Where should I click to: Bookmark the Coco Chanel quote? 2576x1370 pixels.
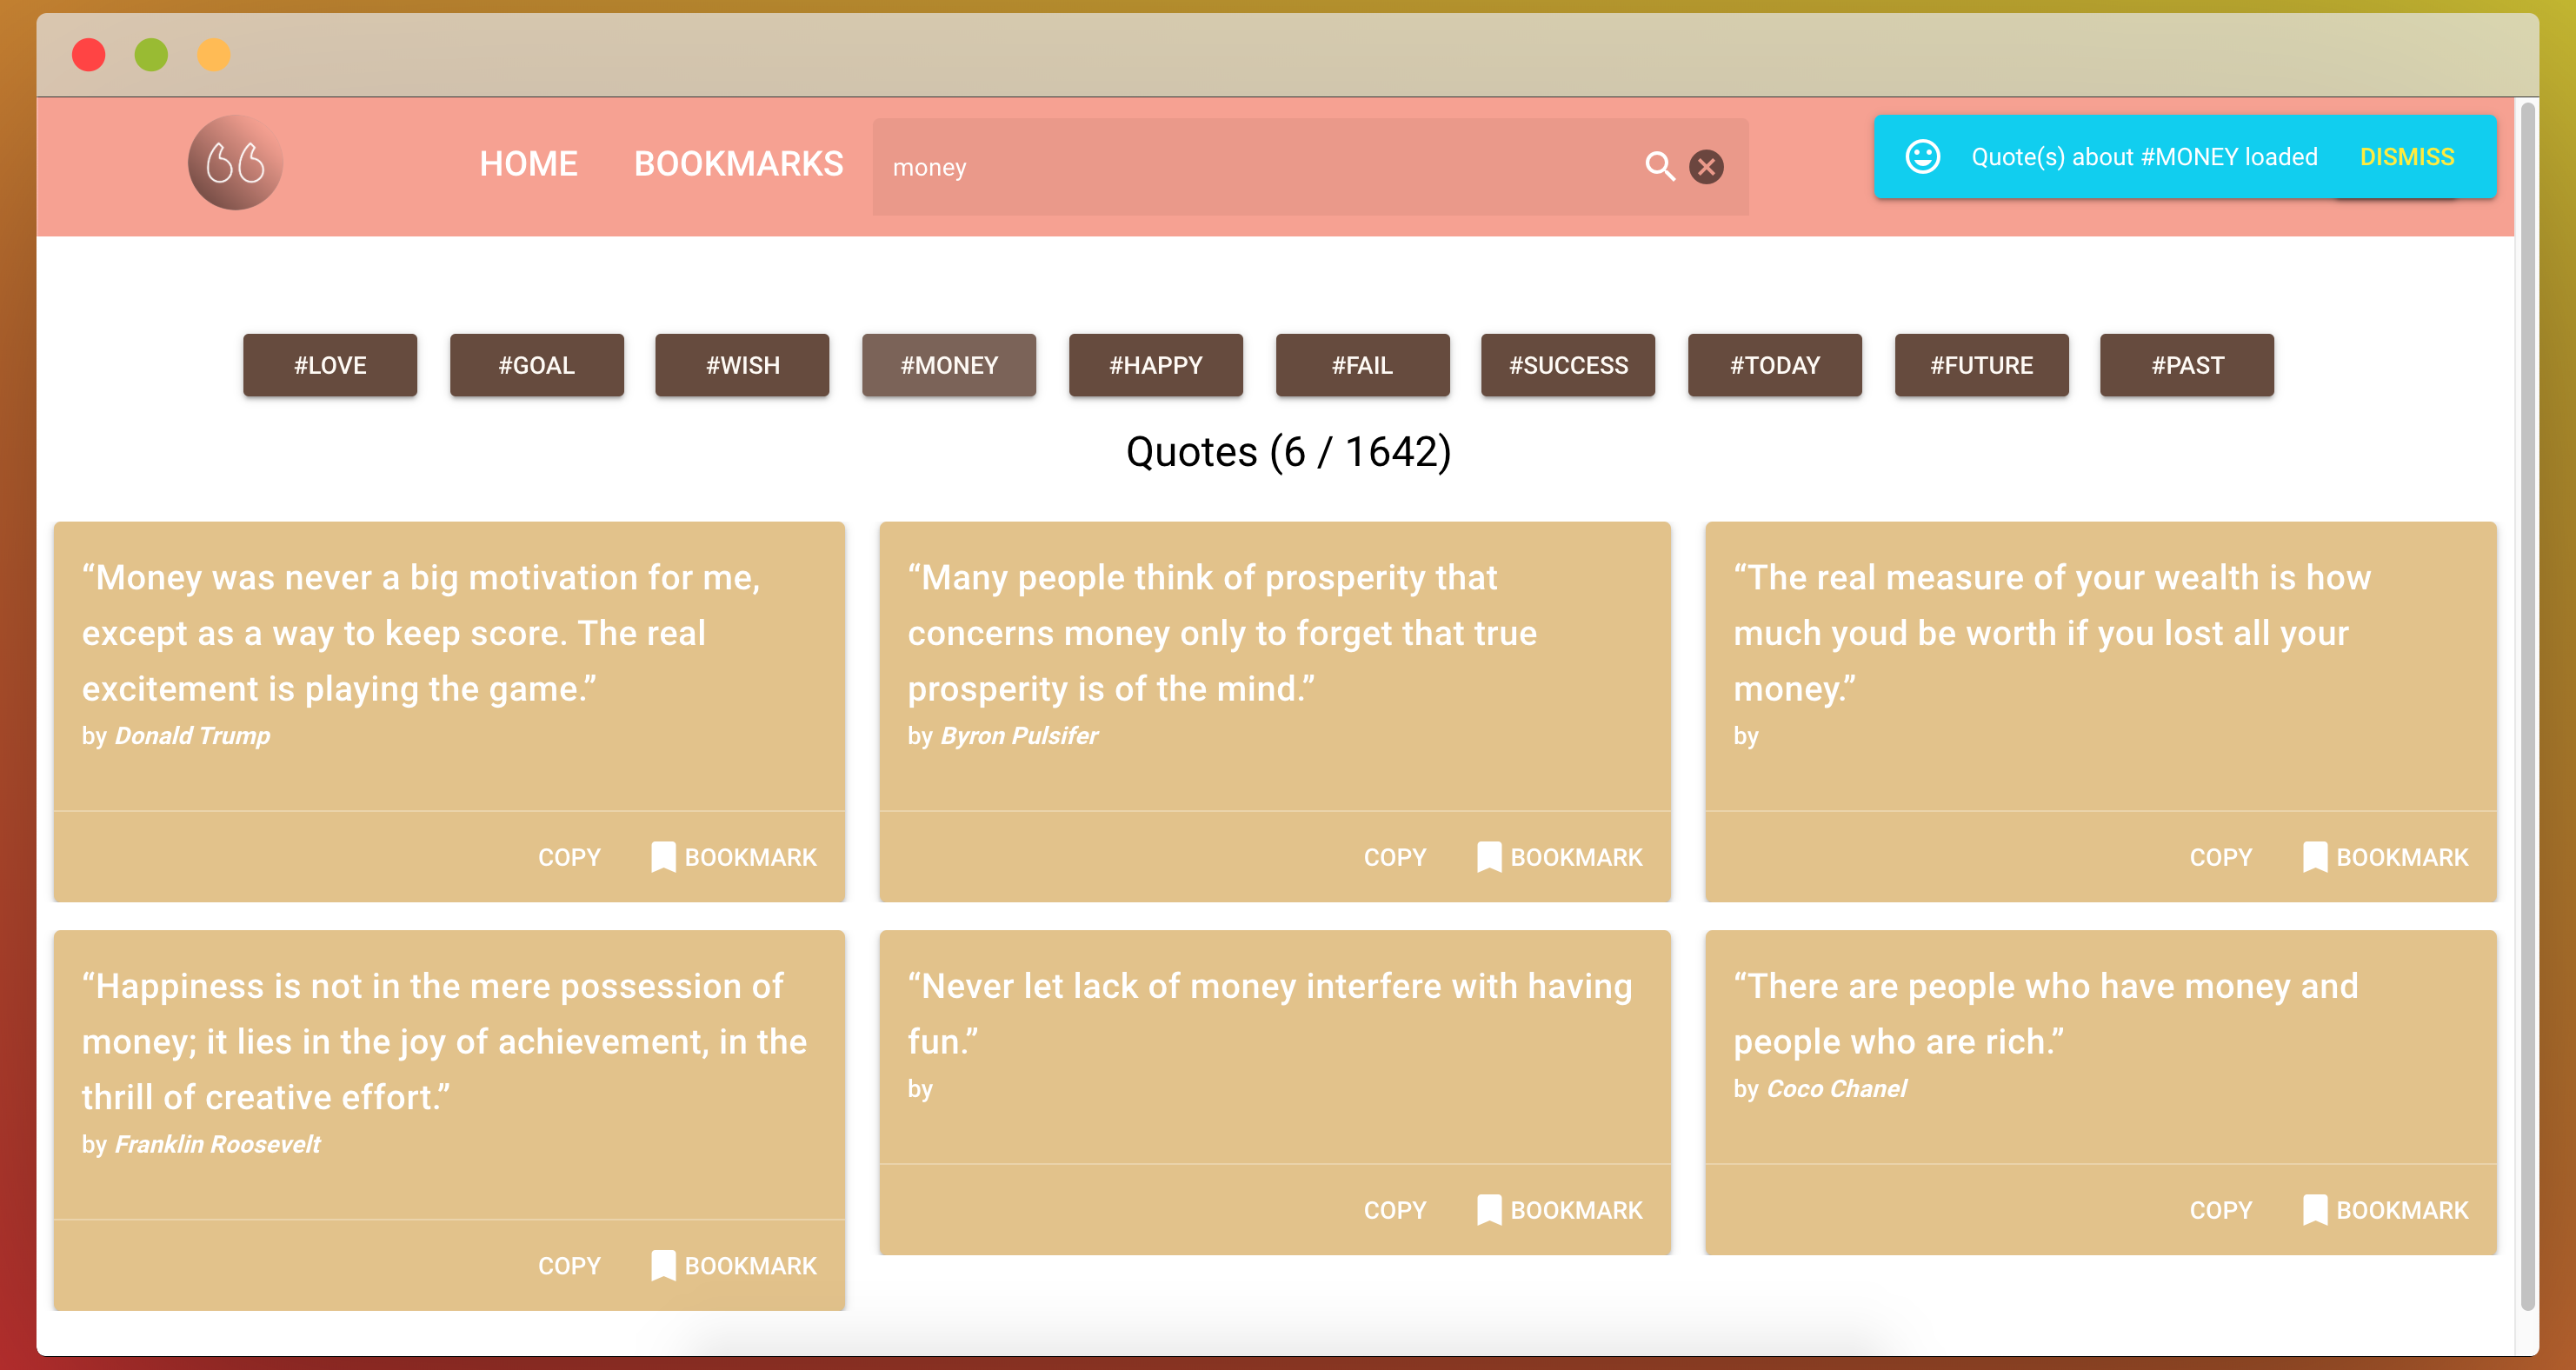pos(2385,1210)
